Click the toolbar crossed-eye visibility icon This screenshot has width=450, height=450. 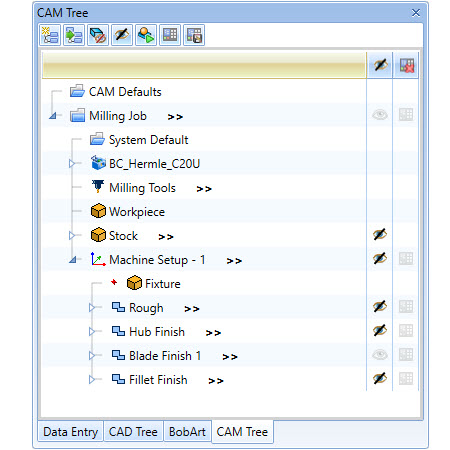[x=122, y=35]
